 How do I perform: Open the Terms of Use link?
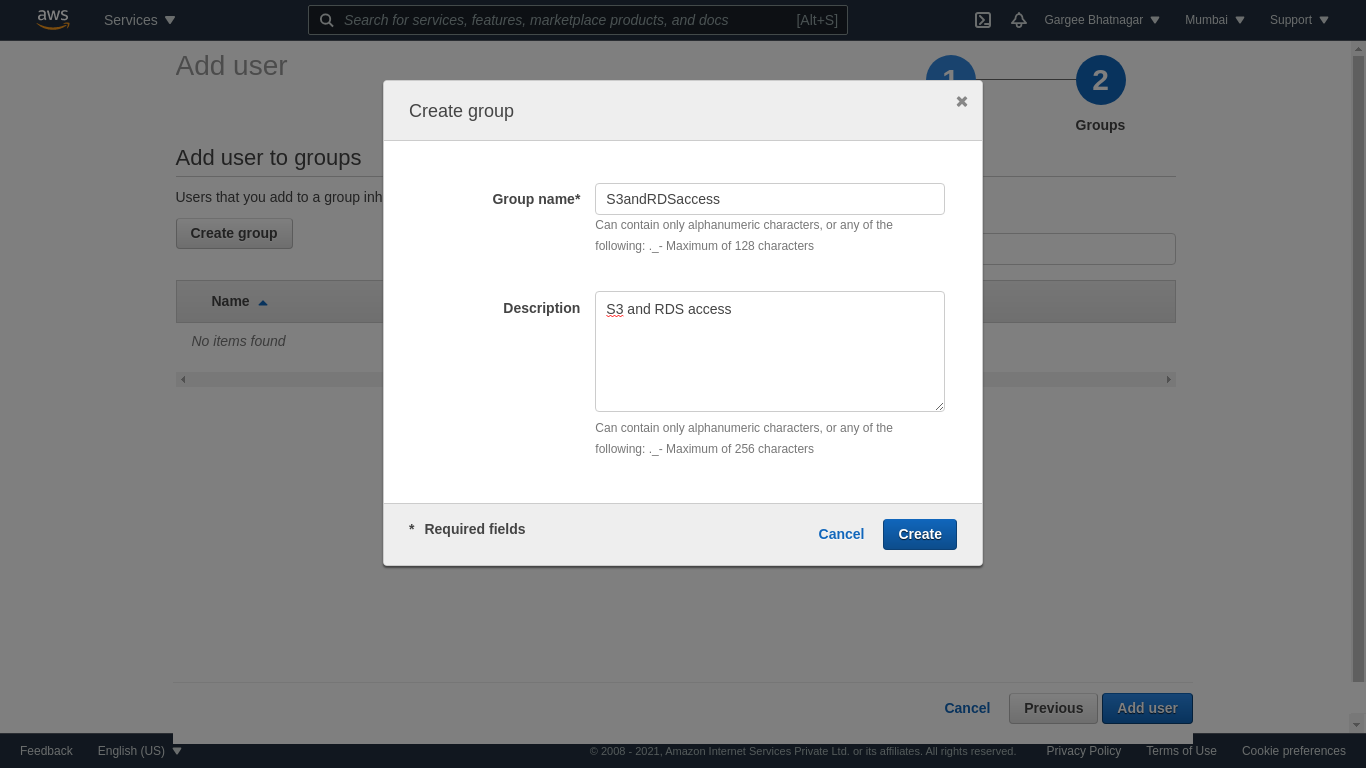coord(1181,751)
